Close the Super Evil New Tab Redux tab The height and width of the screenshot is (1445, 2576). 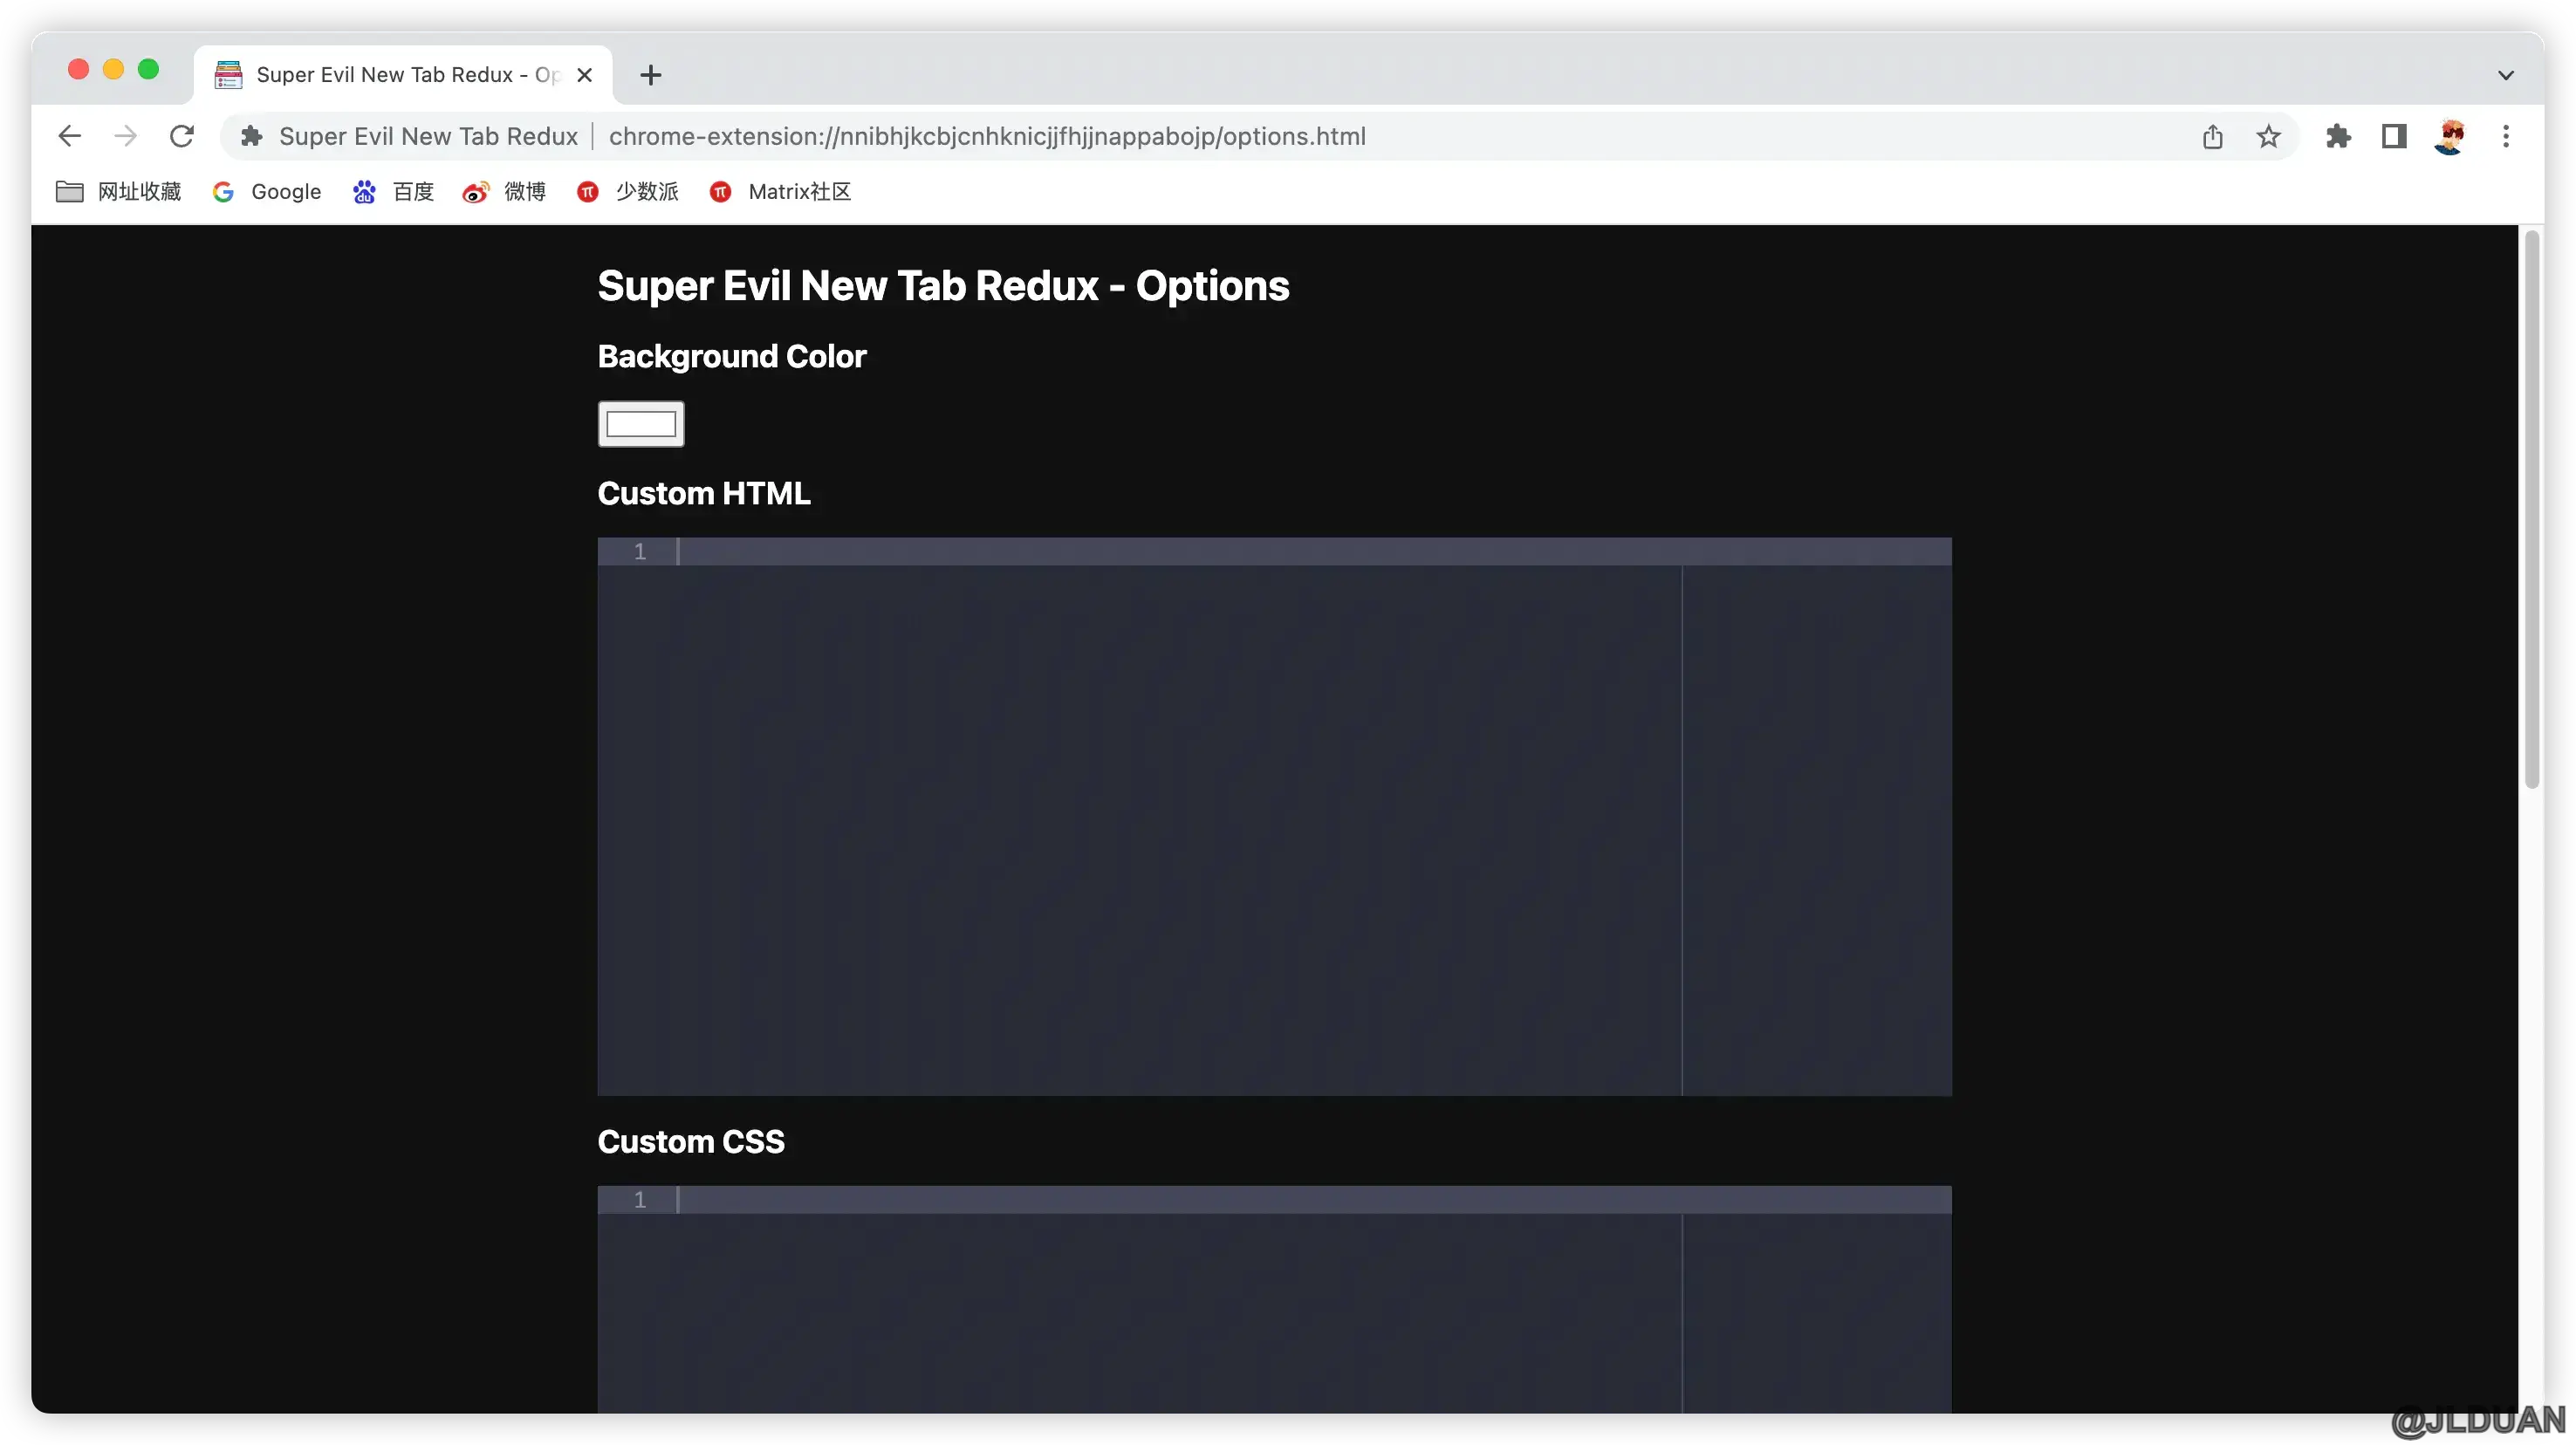tap(585, 75)
